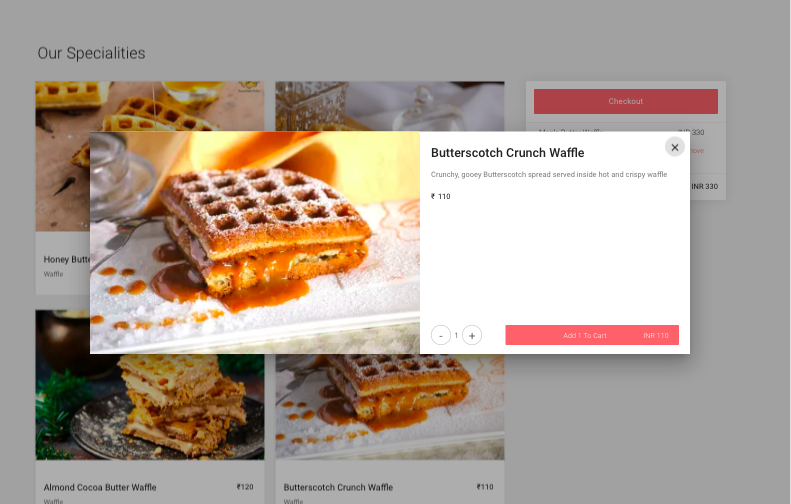The image size is (791, 504).
Task: Click the INR 330 cart total
Action: coord(705,187)
